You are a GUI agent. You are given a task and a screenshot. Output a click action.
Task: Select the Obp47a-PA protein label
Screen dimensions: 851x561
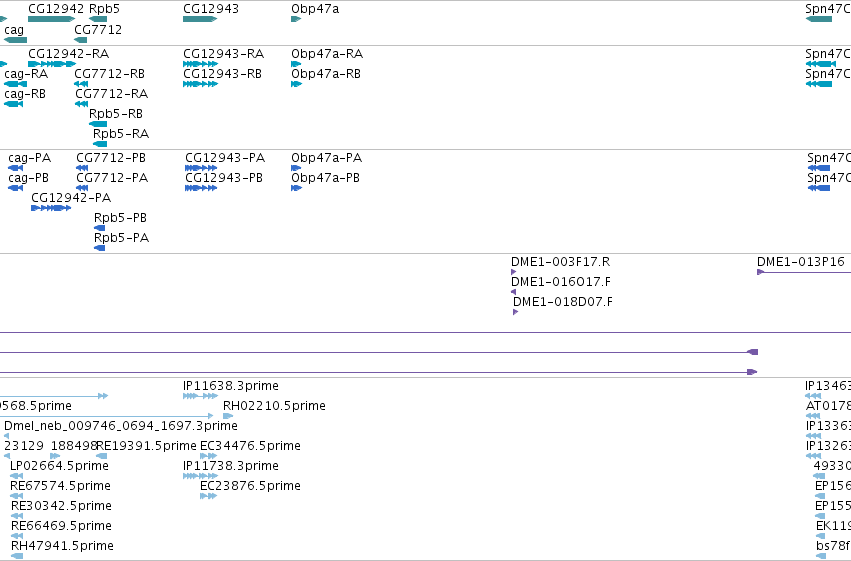pos(326,158)
